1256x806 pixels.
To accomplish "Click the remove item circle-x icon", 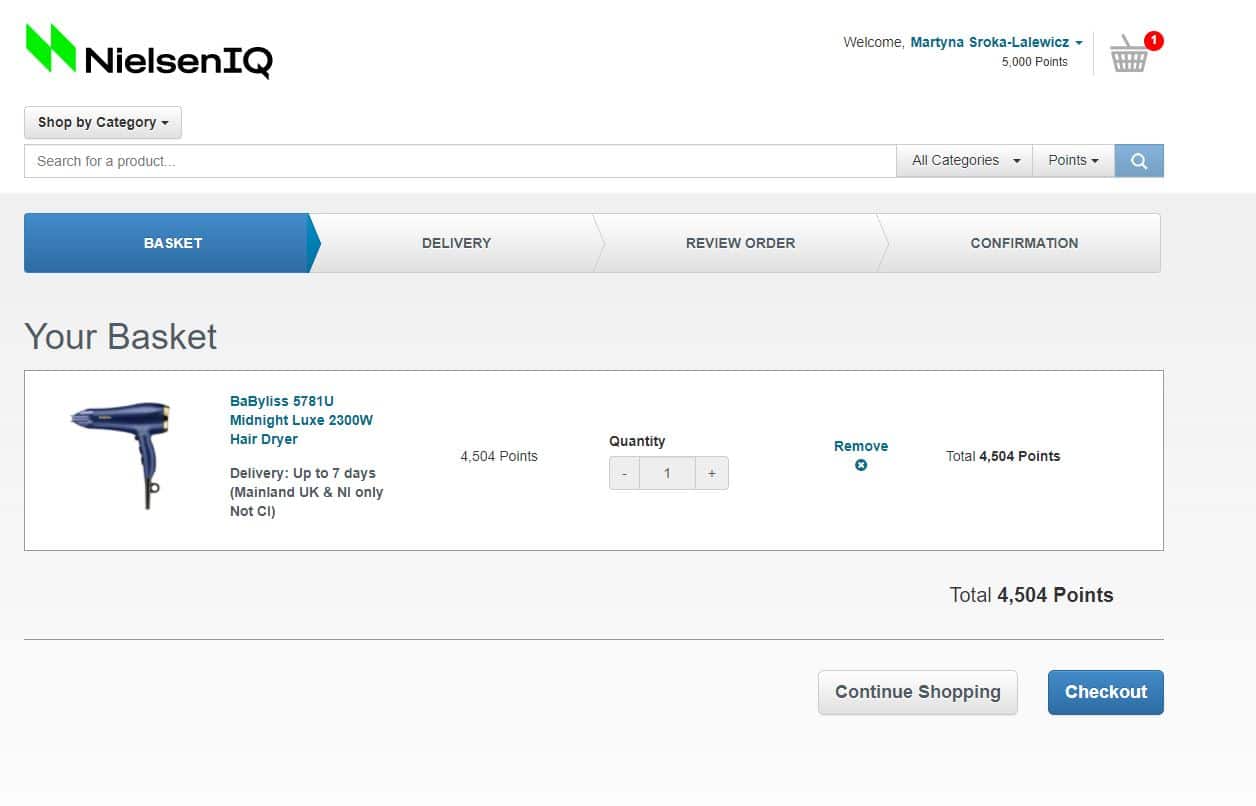I will 861,465.
